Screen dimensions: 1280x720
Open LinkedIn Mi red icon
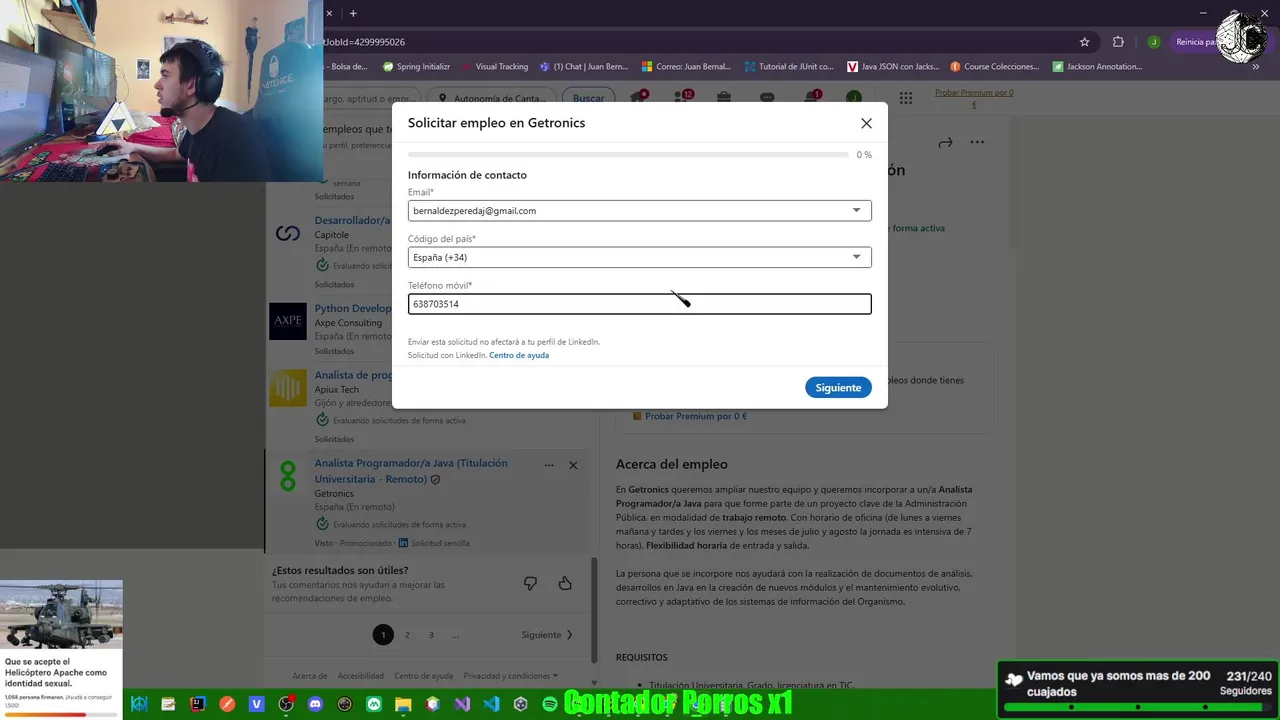pos(683,97)
